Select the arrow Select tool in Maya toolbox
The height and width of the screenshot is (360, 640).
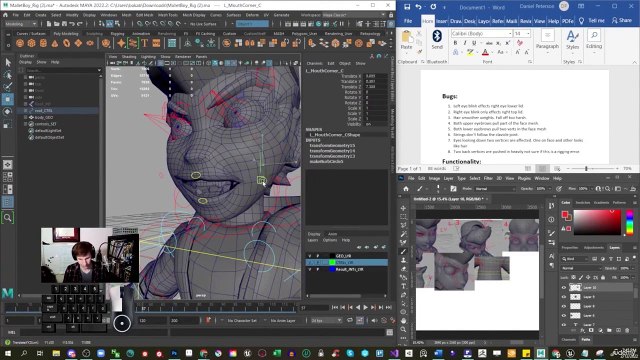pyautogui.click(x=8, y=62)
